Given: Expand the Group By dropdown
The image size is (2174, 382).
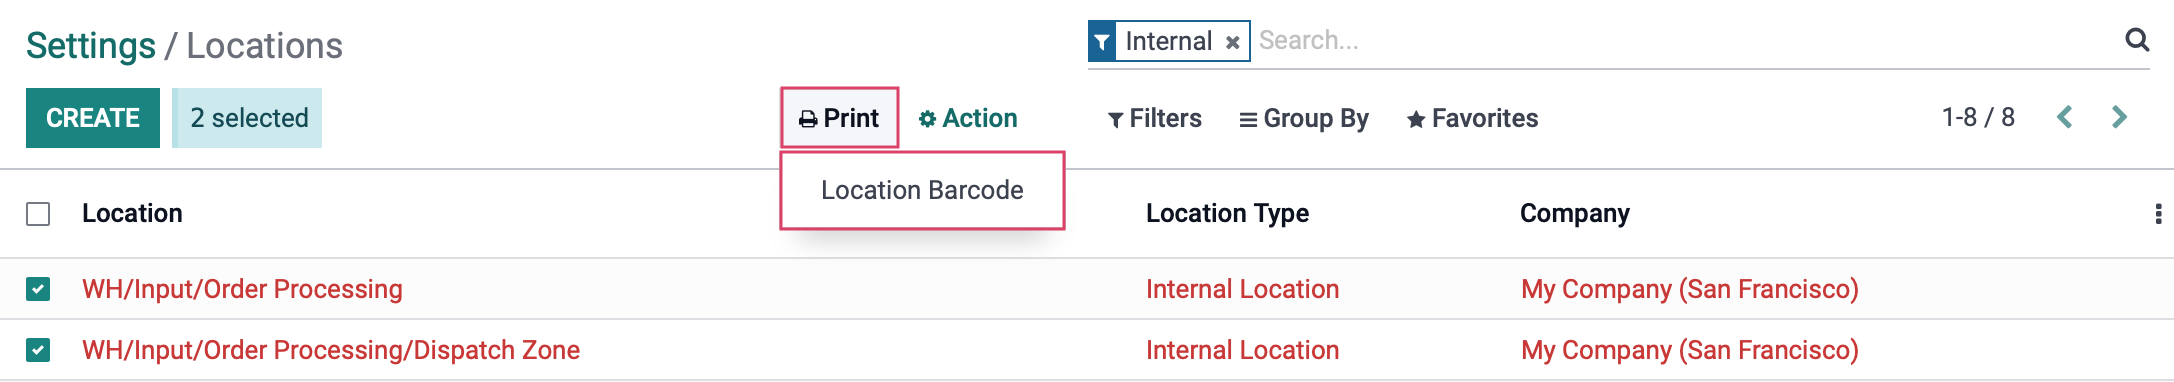Looking at the screenshot, I should pyautogui.click(x=1304, y=118).
